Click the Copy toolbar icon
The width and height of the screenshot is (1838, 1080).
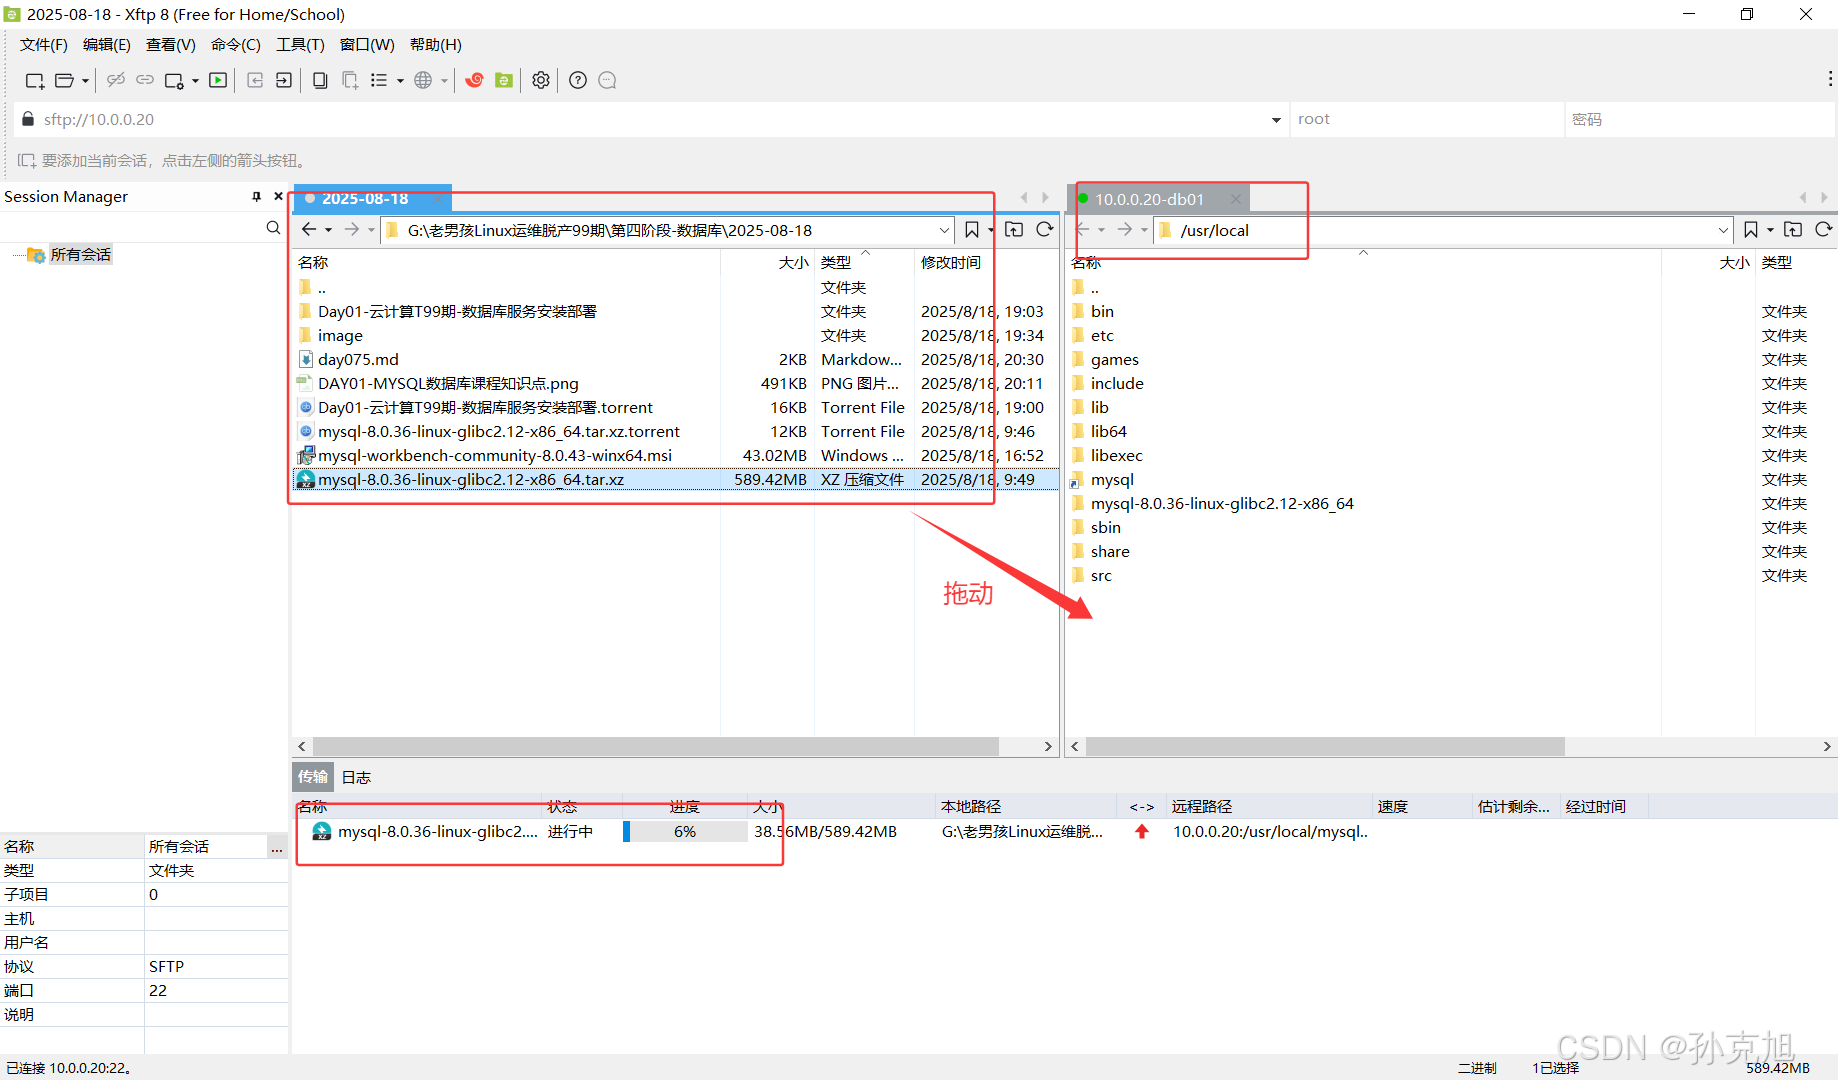click(320, 80)
